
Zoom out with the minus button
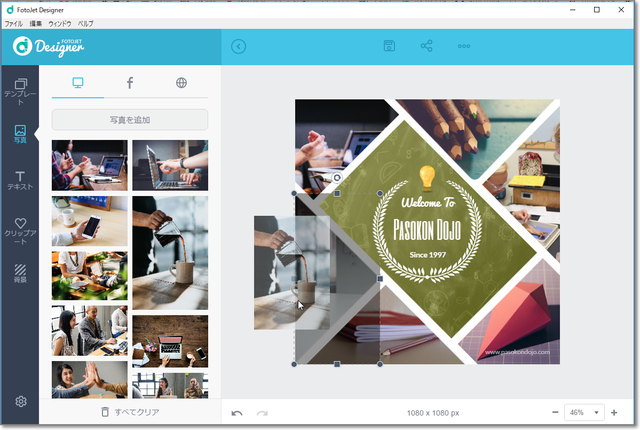click(555, 412)
